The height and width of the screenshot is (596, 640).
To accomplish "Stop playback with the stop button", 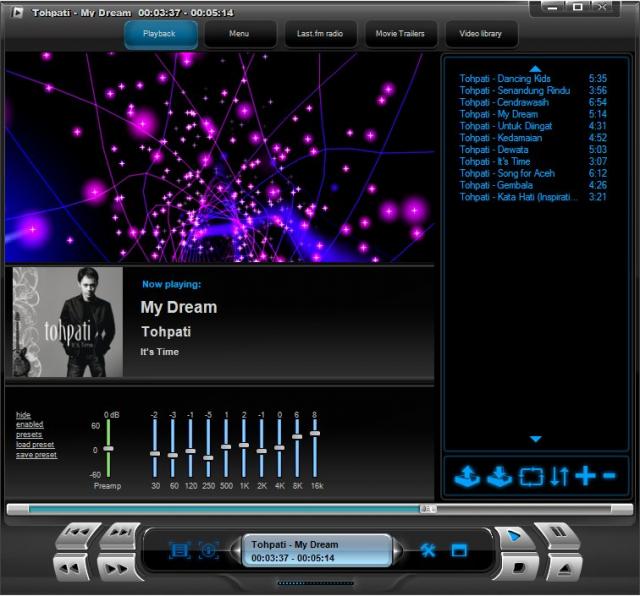I will pos(517,567).
